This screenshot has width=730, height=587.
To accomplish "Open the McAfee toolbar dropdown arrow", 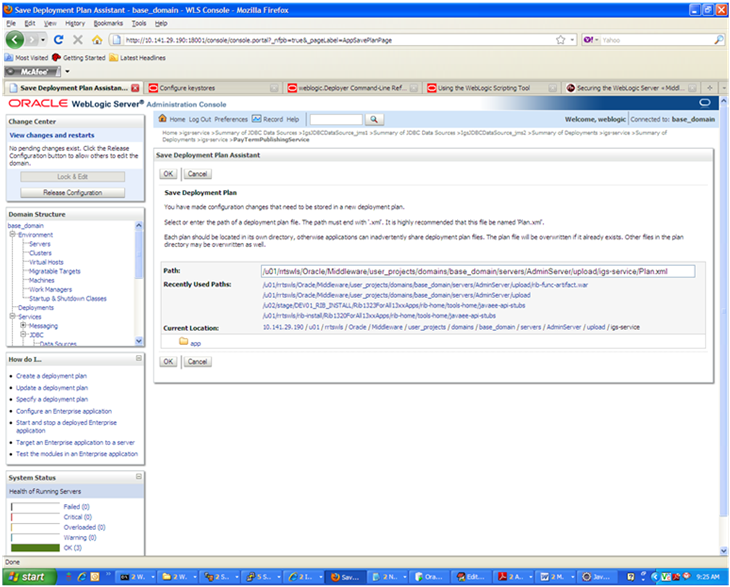I will click(68, 71).
